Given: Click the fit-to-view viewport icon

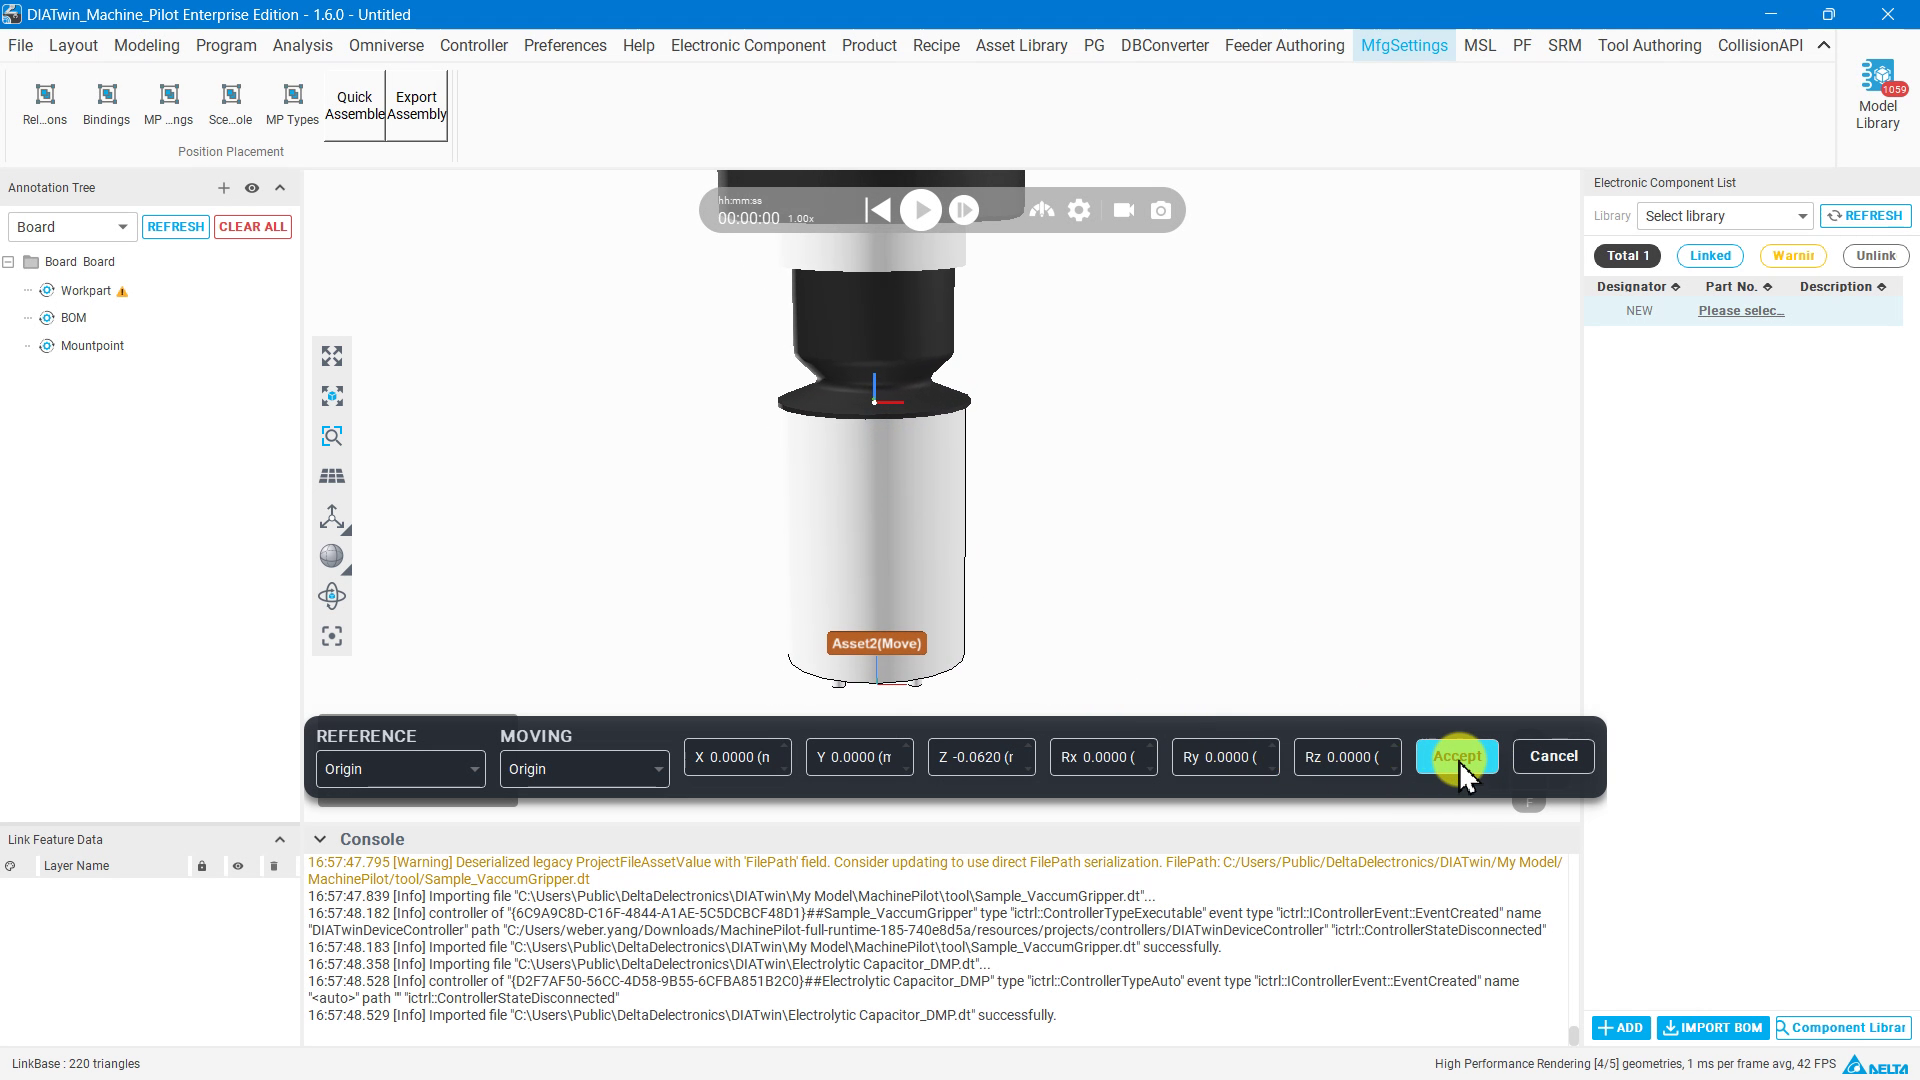Looking at the screenshot, I should coord(332,356).
